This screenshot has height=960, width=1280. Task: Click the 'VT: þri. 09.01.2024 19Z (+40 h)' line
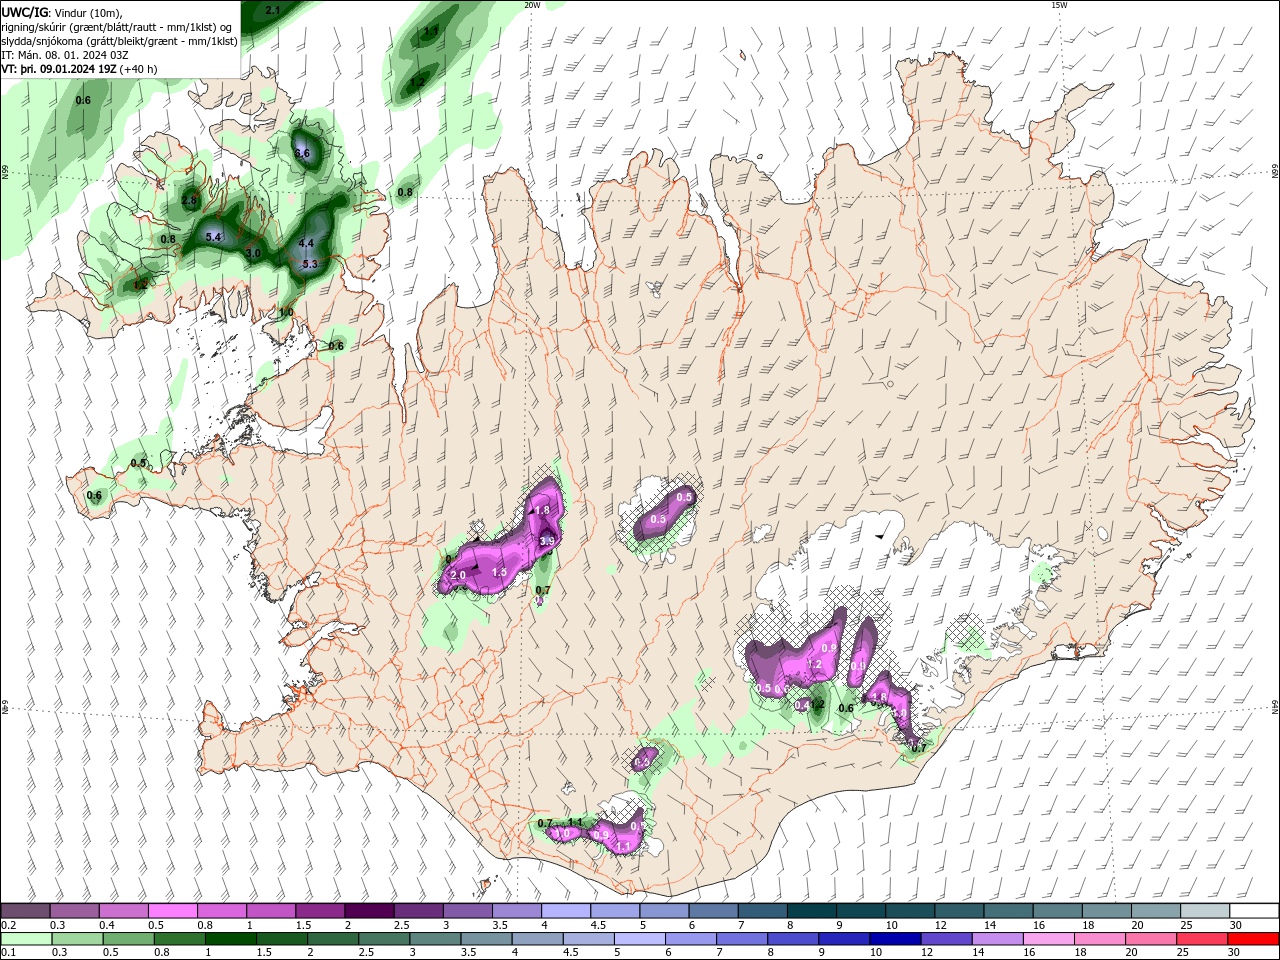click(x=79, y=69)
